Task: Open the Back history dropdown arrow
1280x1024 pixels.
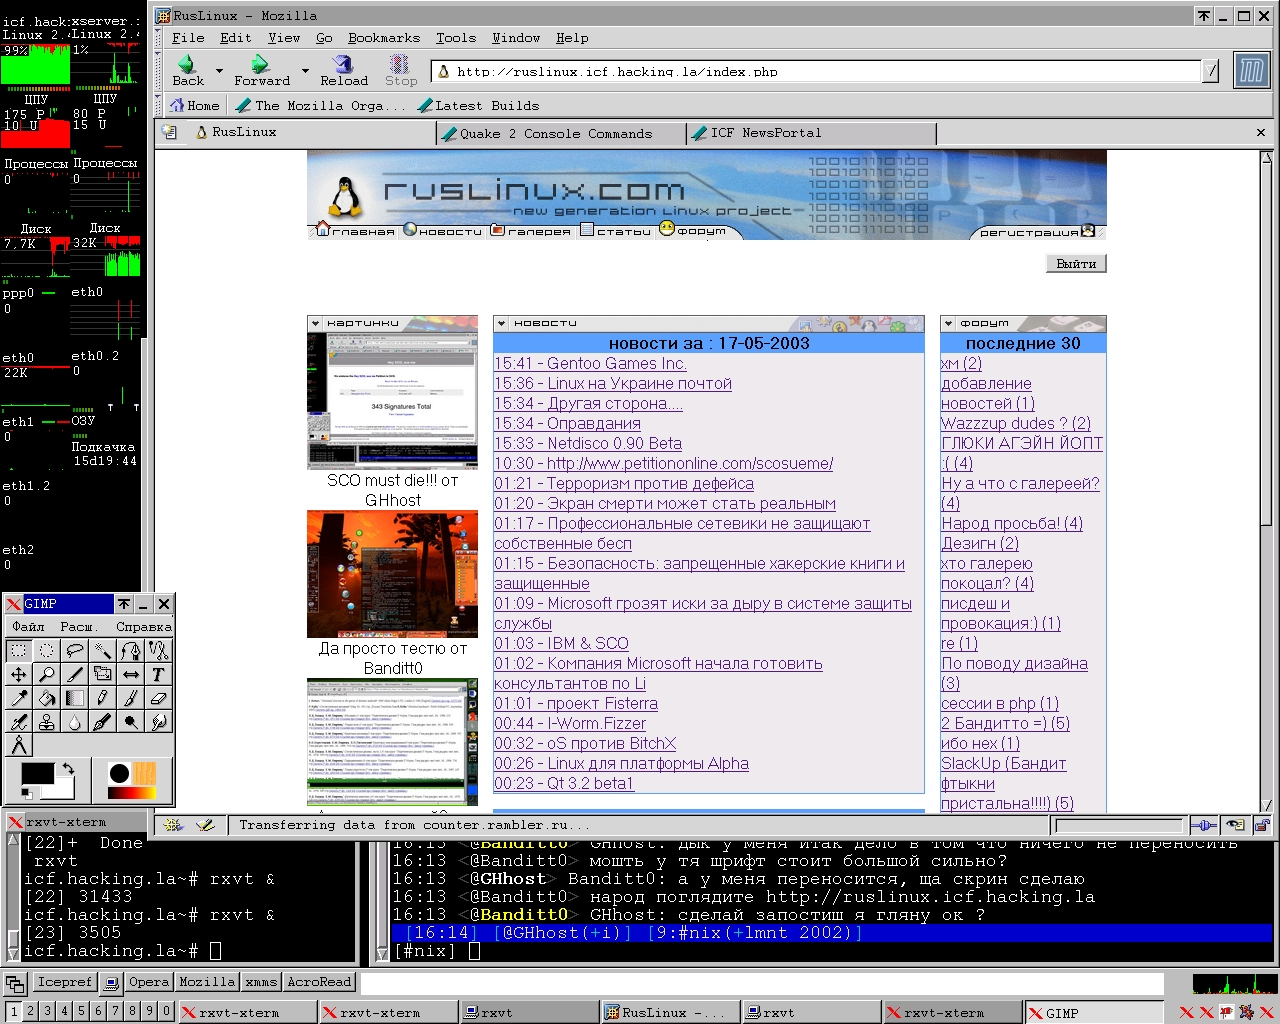Action: click(x=219, y=71)
